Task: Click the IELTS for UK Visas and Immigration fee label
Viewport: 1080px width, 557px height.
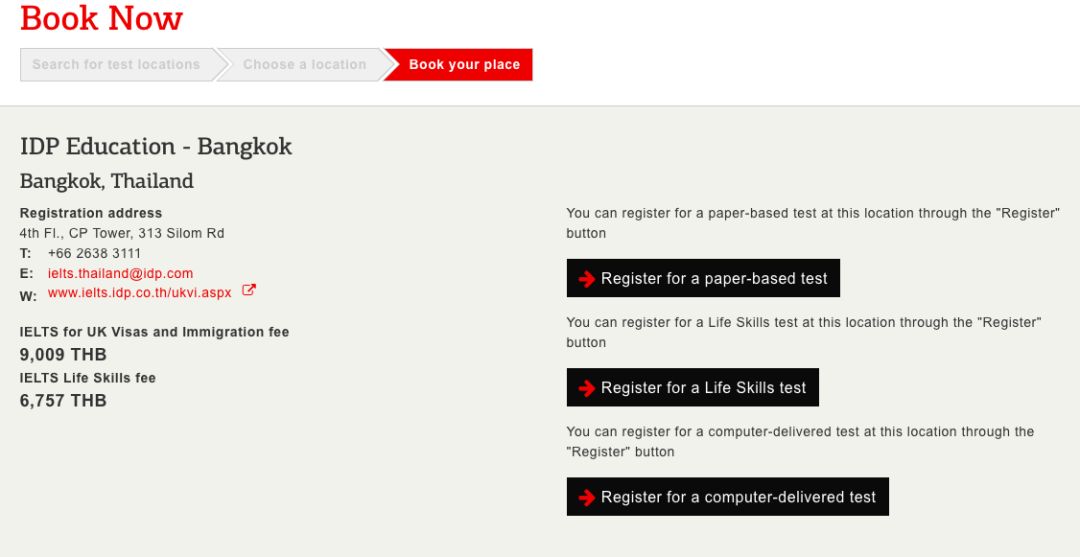Action: (154, 333)
